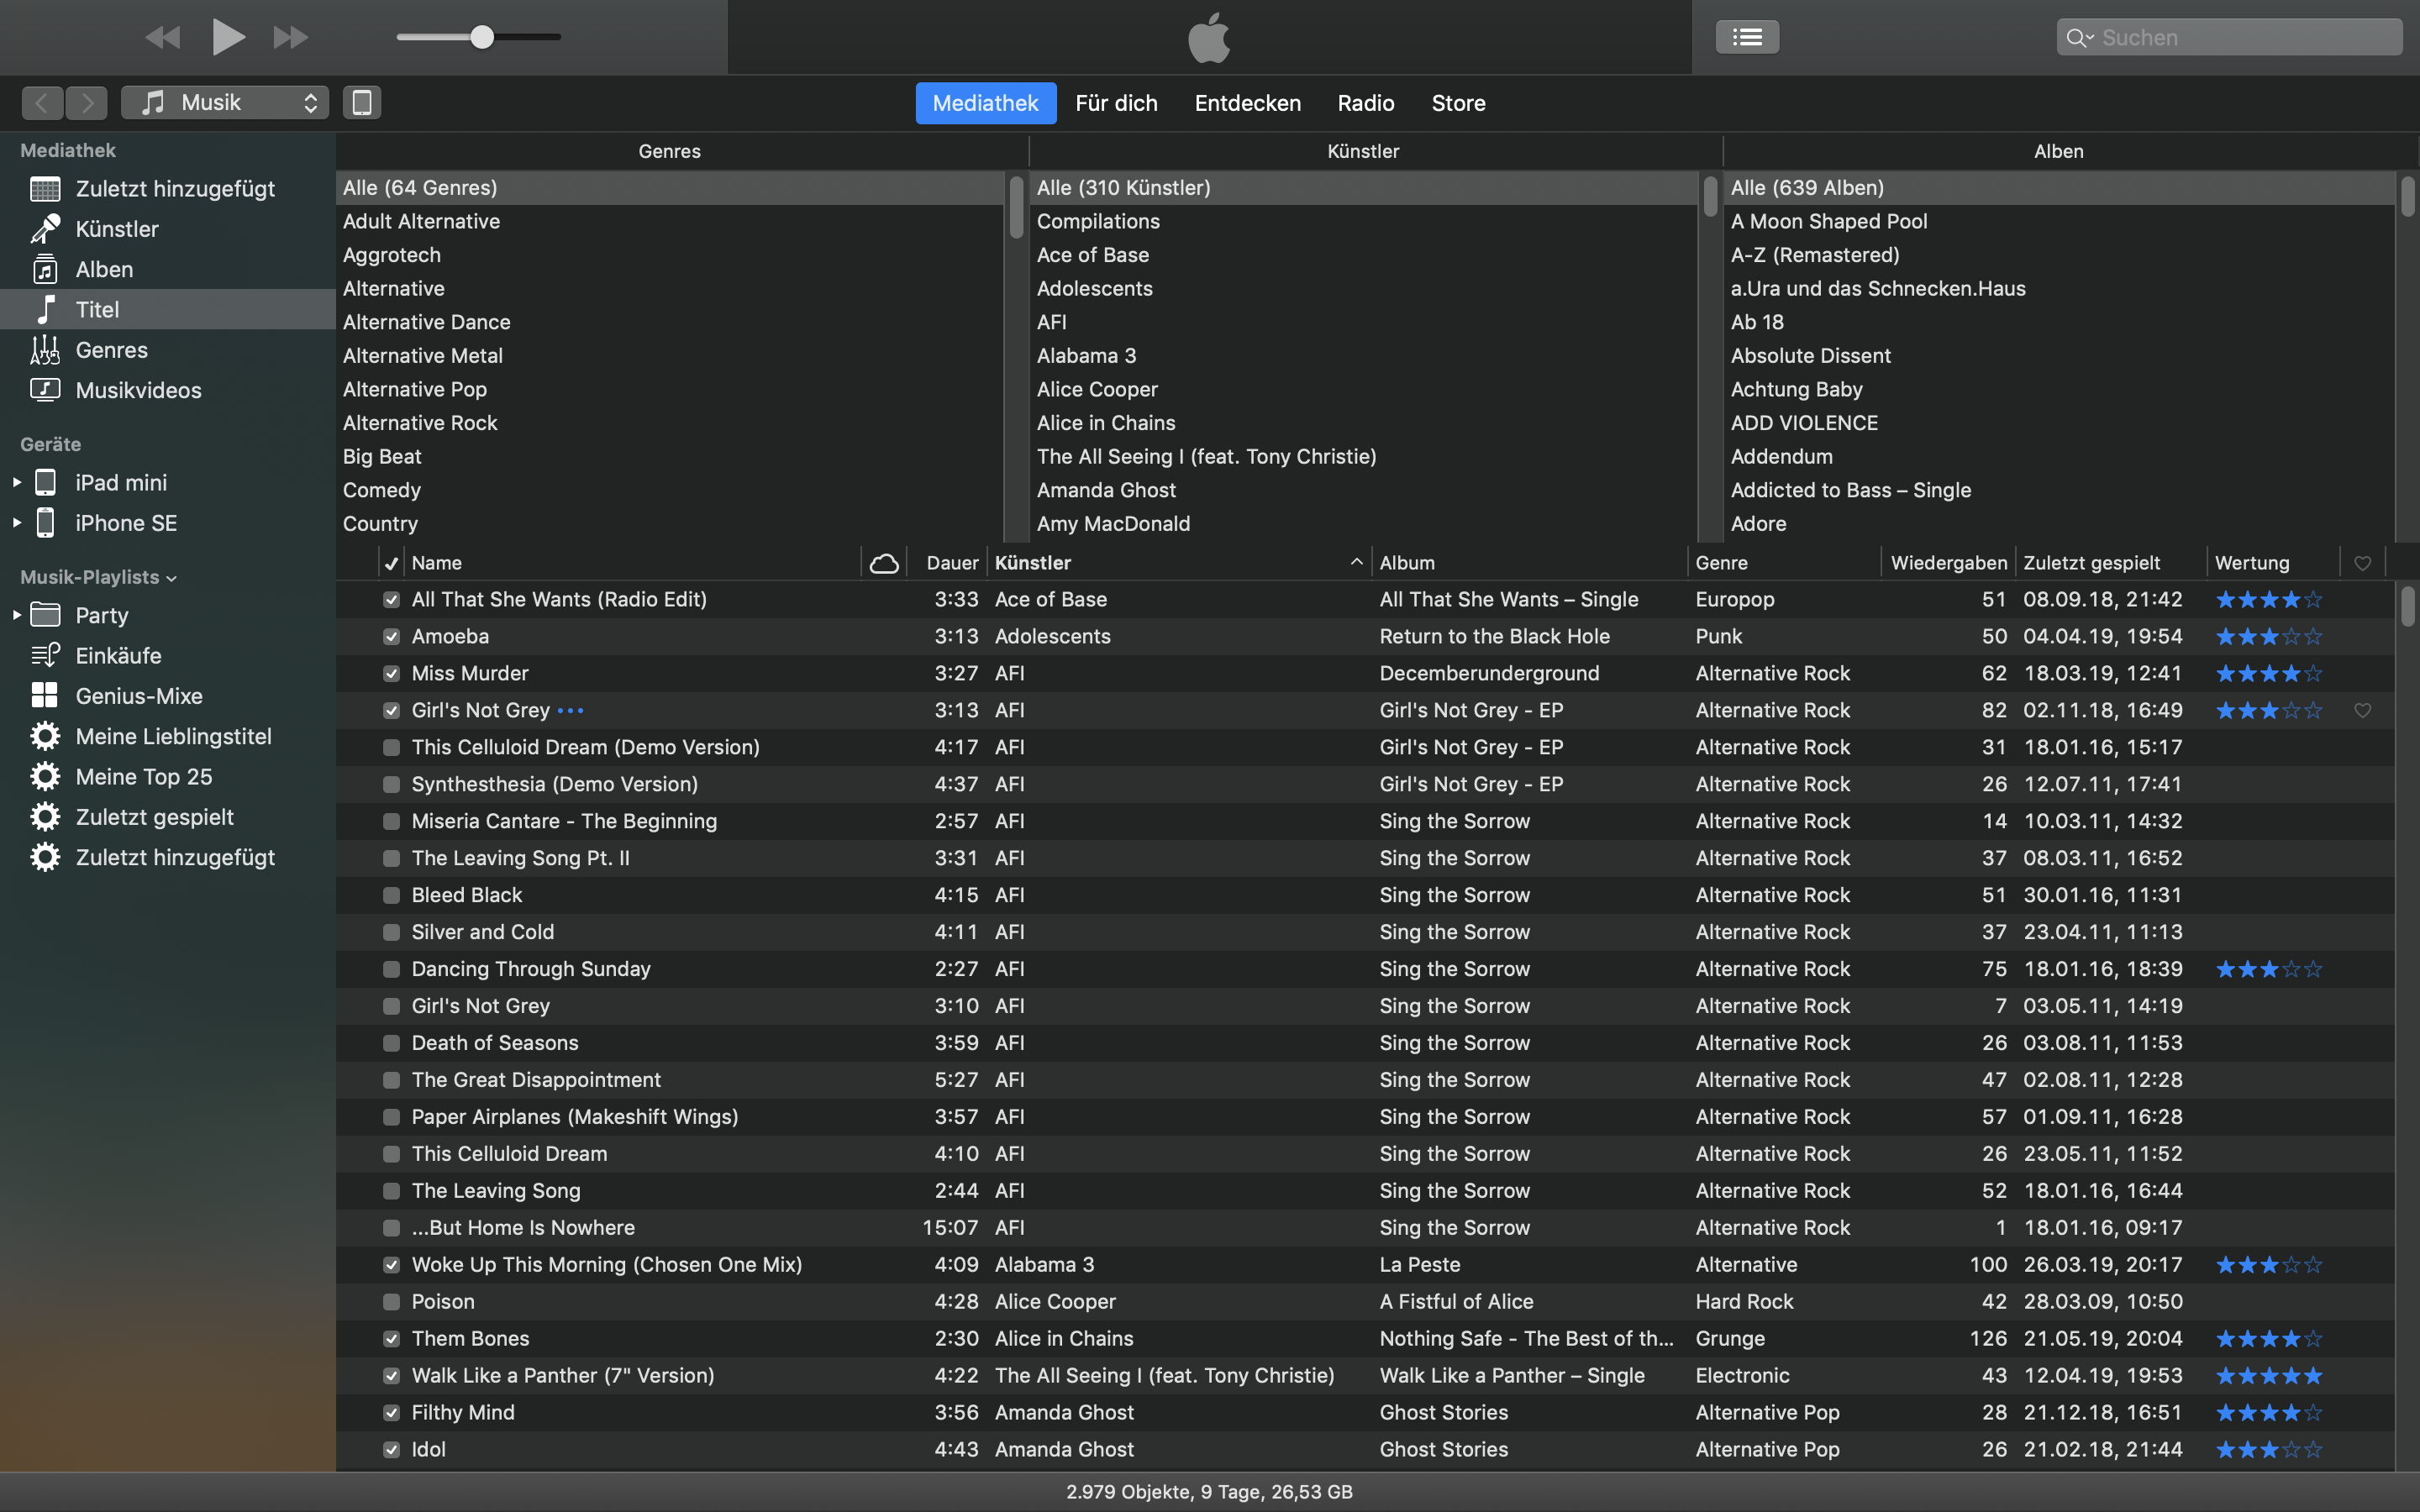Open Genius-Mixe in the sidebar
The height and width of the screenshot is (1512, 2420).
tap(139, 696)
